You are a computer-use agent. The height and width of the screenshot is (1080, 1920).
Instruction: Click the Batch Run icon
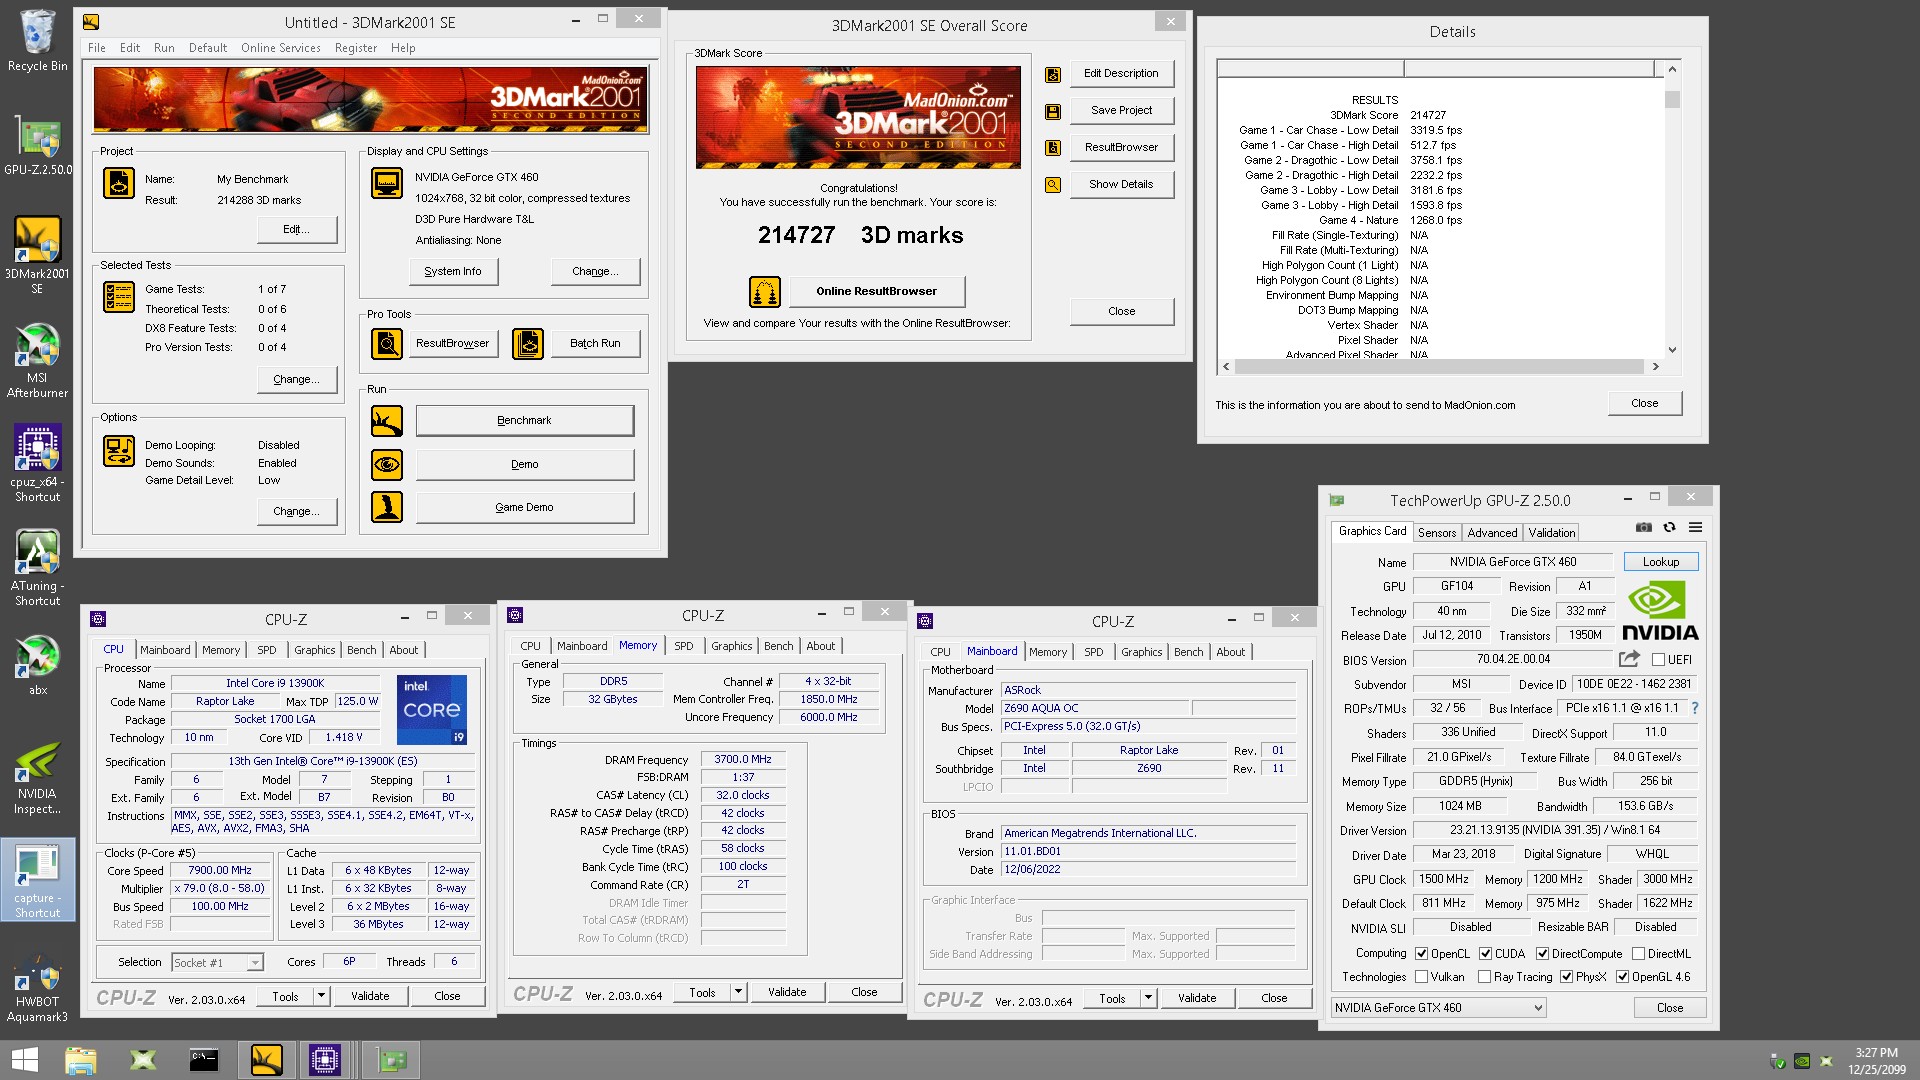[528, 344]
